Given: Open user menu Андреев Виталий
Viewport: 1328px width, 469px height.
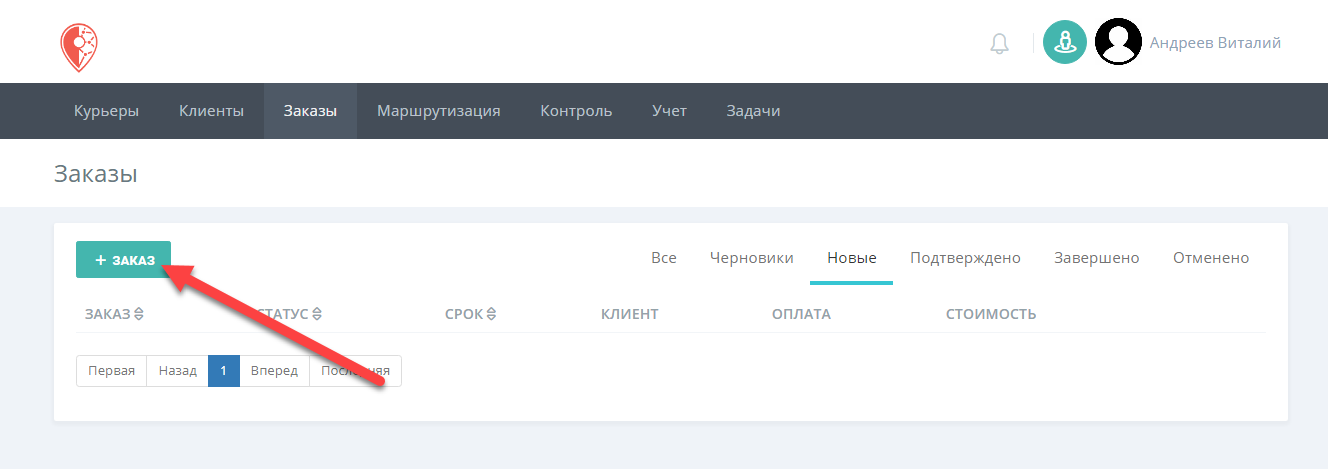Looking at the screenshot, I should click(x=1215, y=43).
